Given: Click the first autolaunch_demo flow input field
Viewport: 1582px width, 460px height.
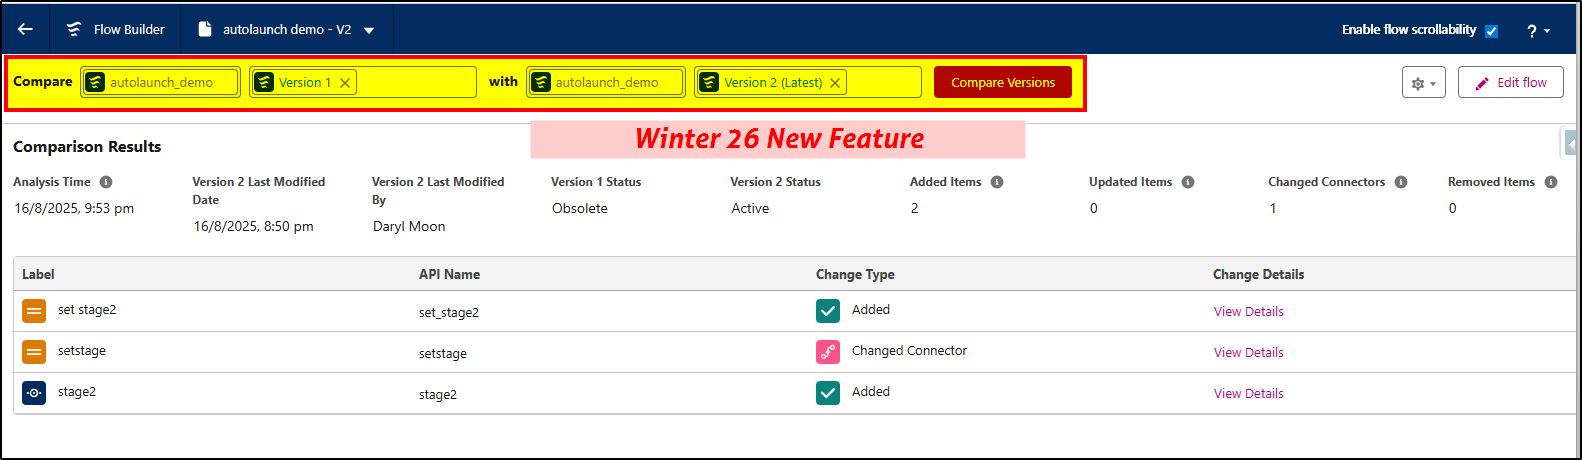Looking at the screenshot, I should (x=162, y=82).
